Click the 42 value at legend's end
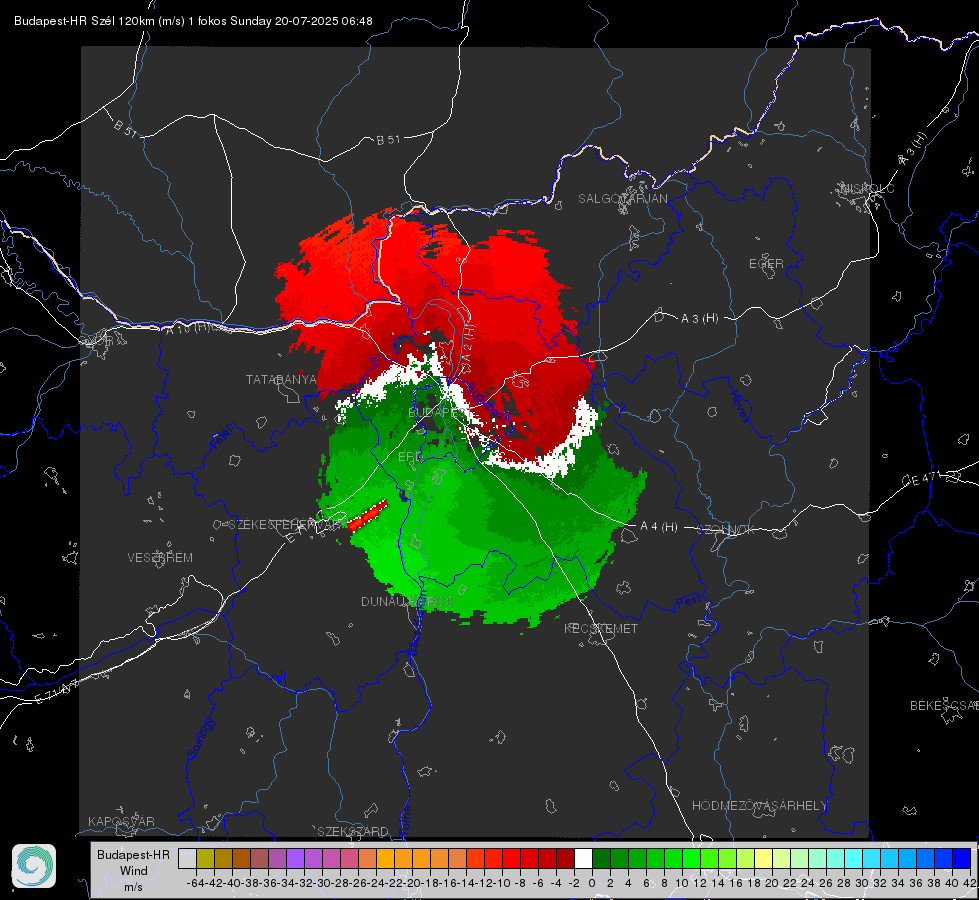This screenshot has width=979, height=900. point(970,883)
